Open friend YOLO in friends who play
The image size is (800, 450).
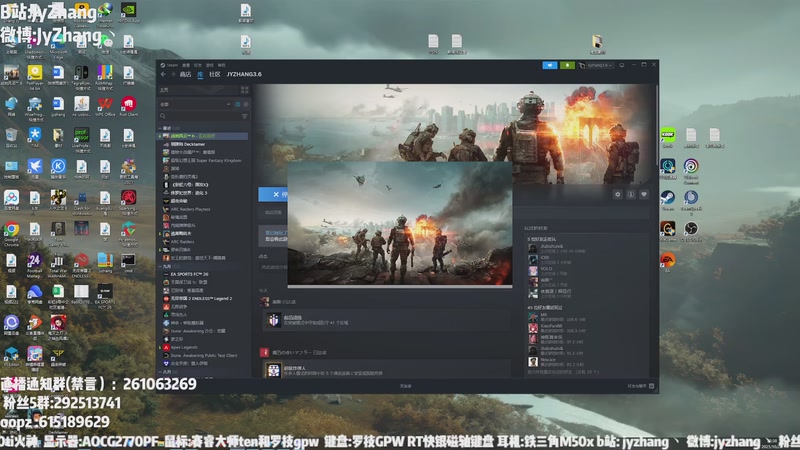(x=550, y=270)
